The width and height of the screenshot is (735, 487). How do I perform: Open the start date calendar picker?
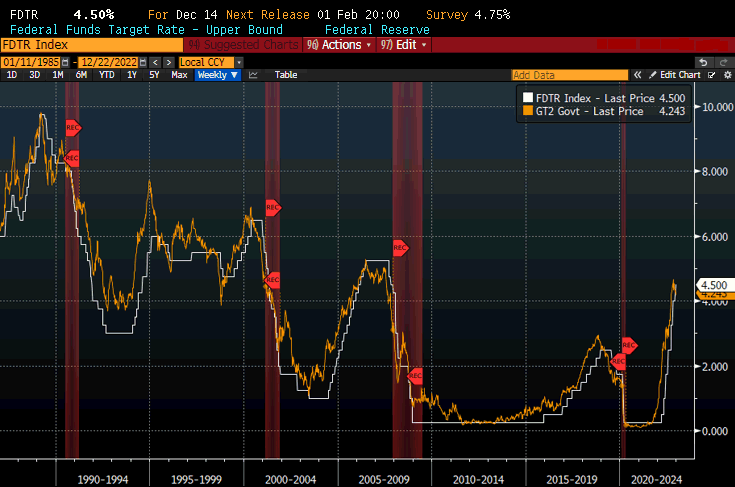pyautogui.click(x=65, y=62)
